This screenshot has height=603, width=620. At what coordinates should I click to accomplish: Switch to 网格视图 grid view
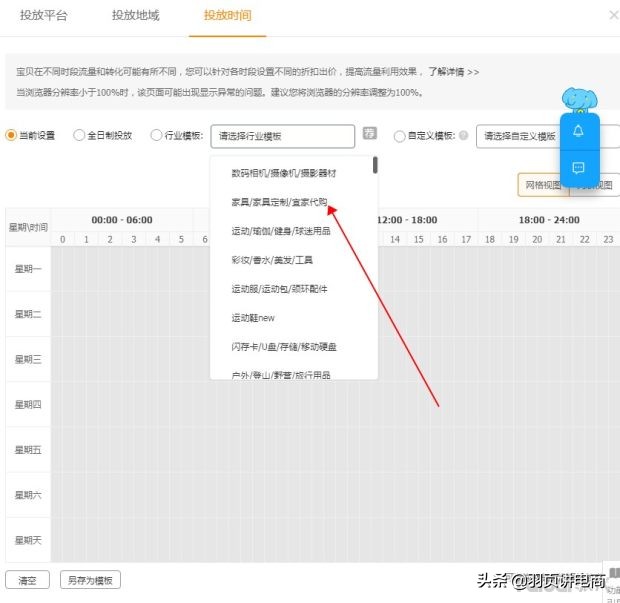543,185
